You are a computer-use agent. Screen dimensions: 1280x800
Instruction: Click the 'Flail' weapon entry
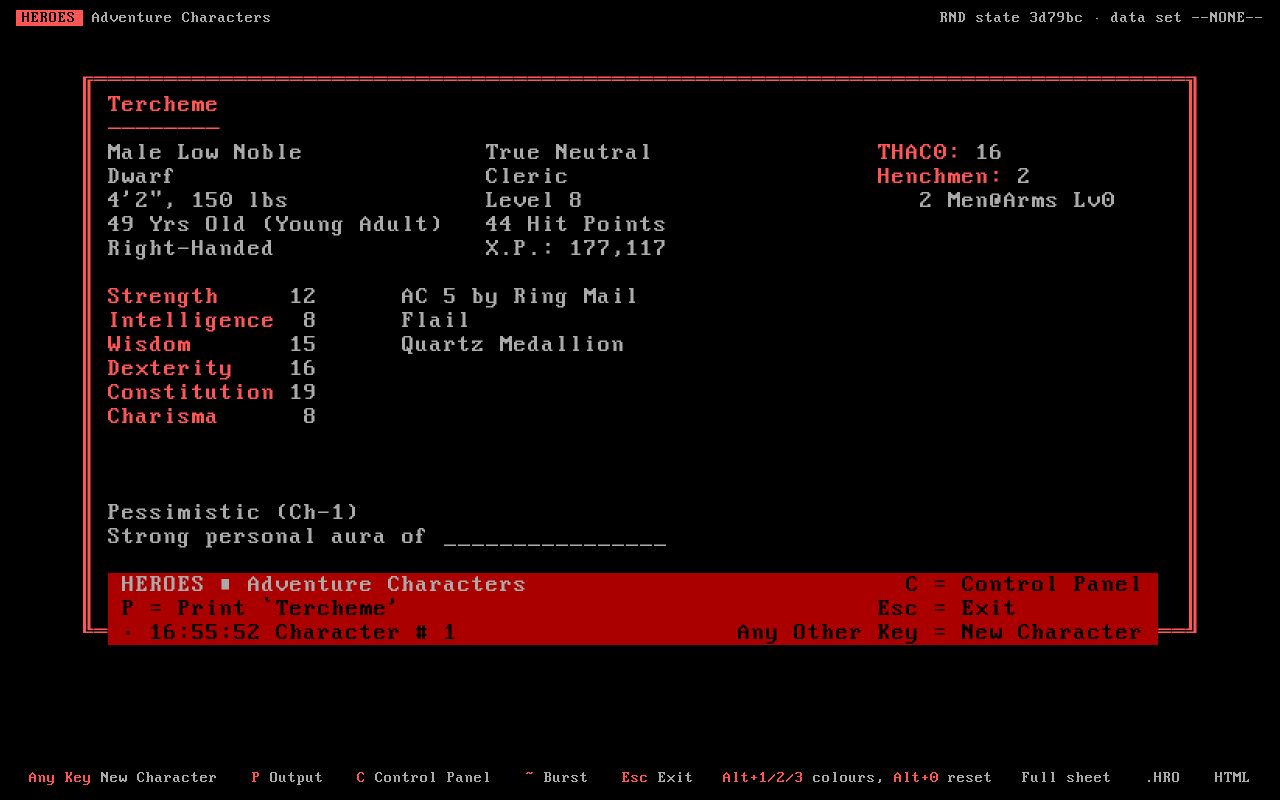tap(435, 320)
